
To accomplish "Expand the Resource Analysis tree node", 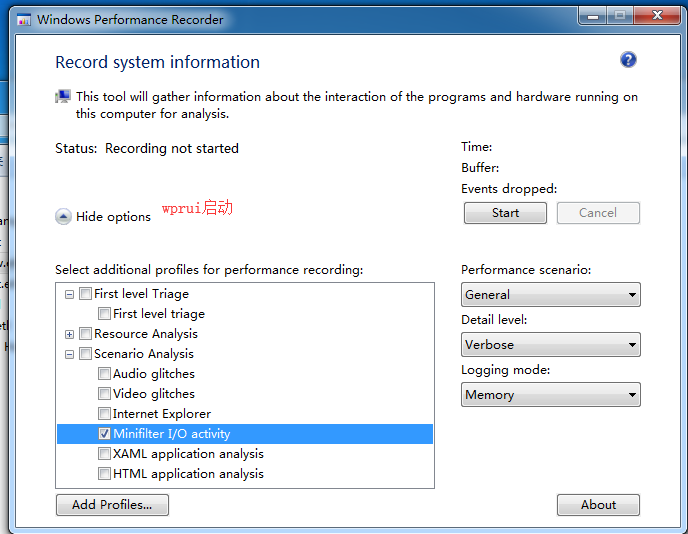I will pos(69,334).
